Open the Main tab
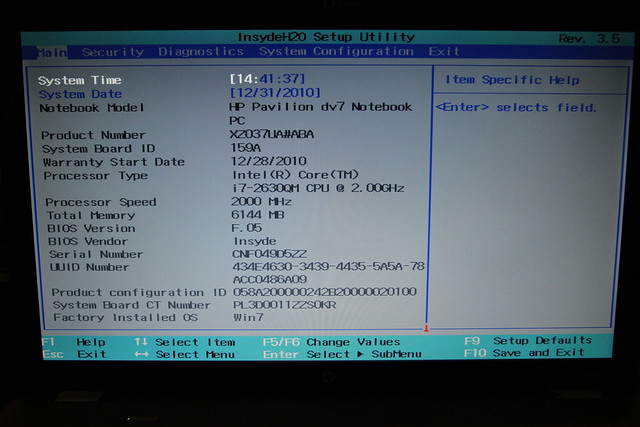Image resolution: width=640 pixels, height=427 pixels. (51, 53)
